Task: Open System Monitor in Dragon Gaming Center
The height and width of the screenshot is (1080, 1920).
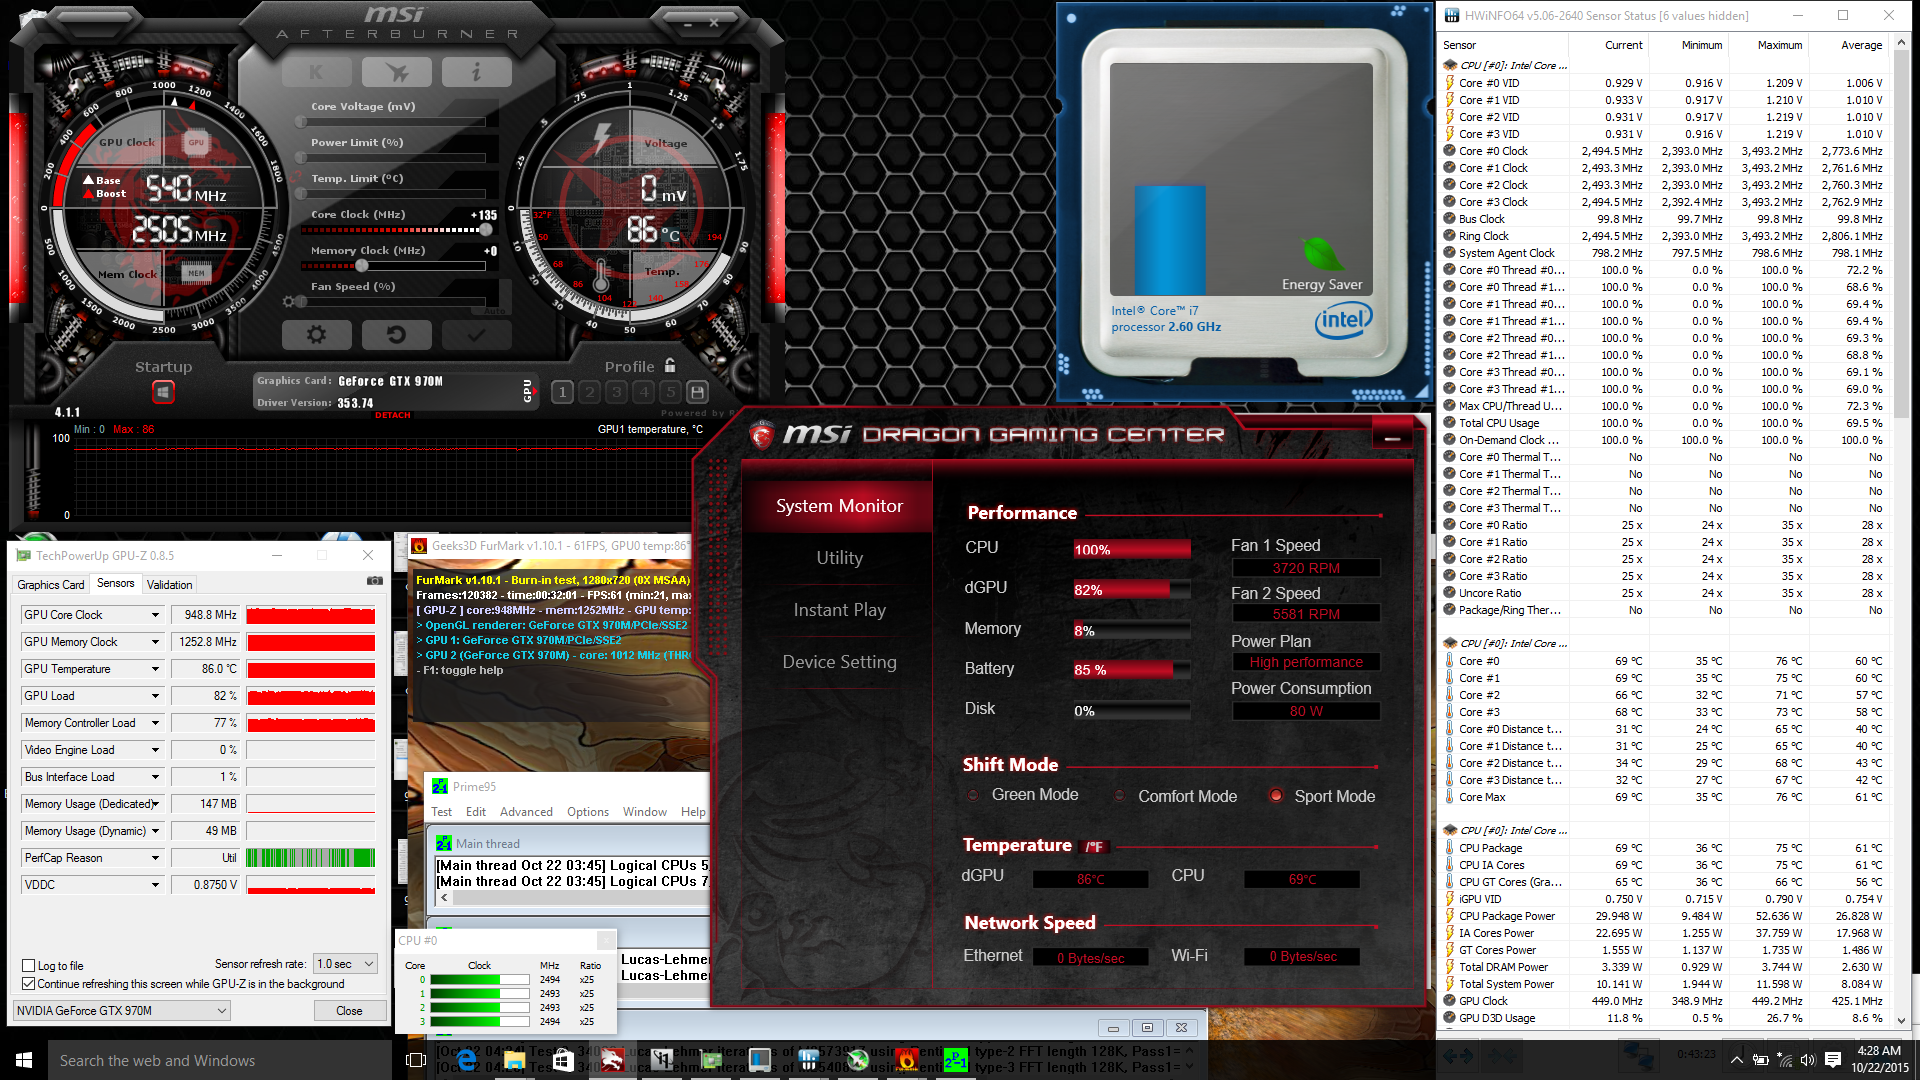Action: coord(839,506)
